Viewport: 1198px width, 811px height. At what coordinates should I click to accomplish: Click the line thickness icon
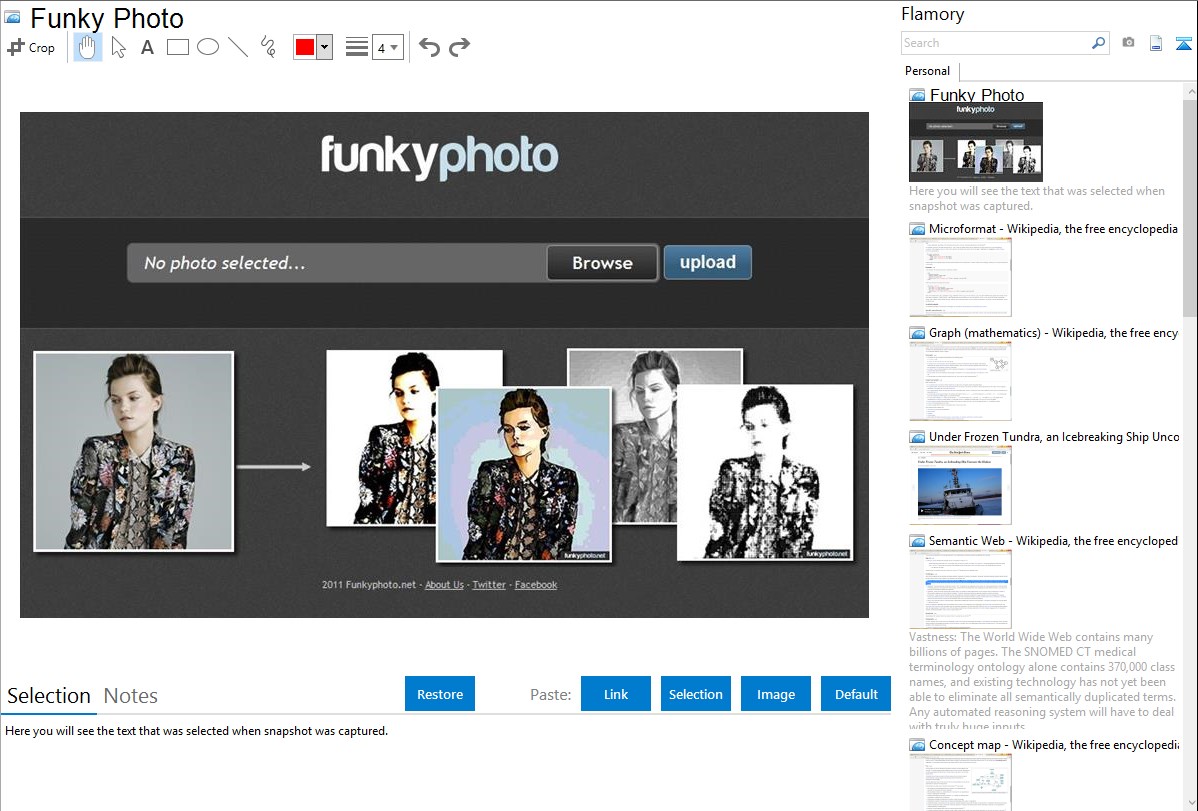click(x=357, y=47)
